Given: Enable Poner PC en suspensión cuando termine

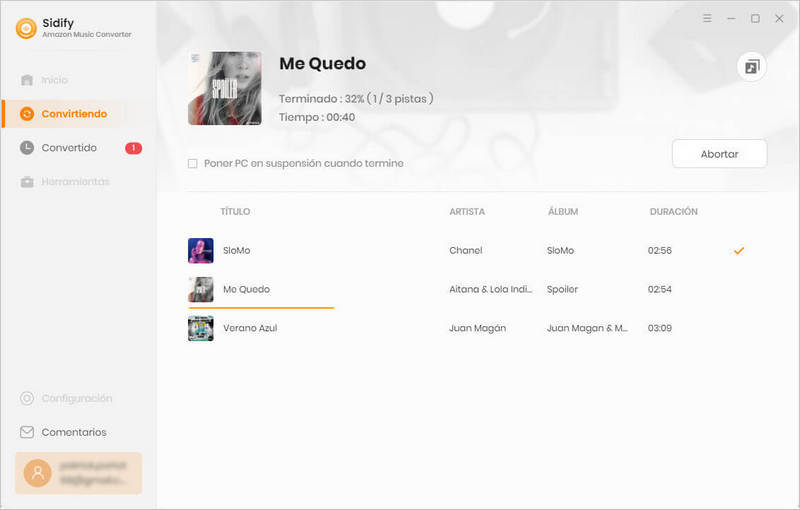Looking at the screenshot, I should [193, 164].
